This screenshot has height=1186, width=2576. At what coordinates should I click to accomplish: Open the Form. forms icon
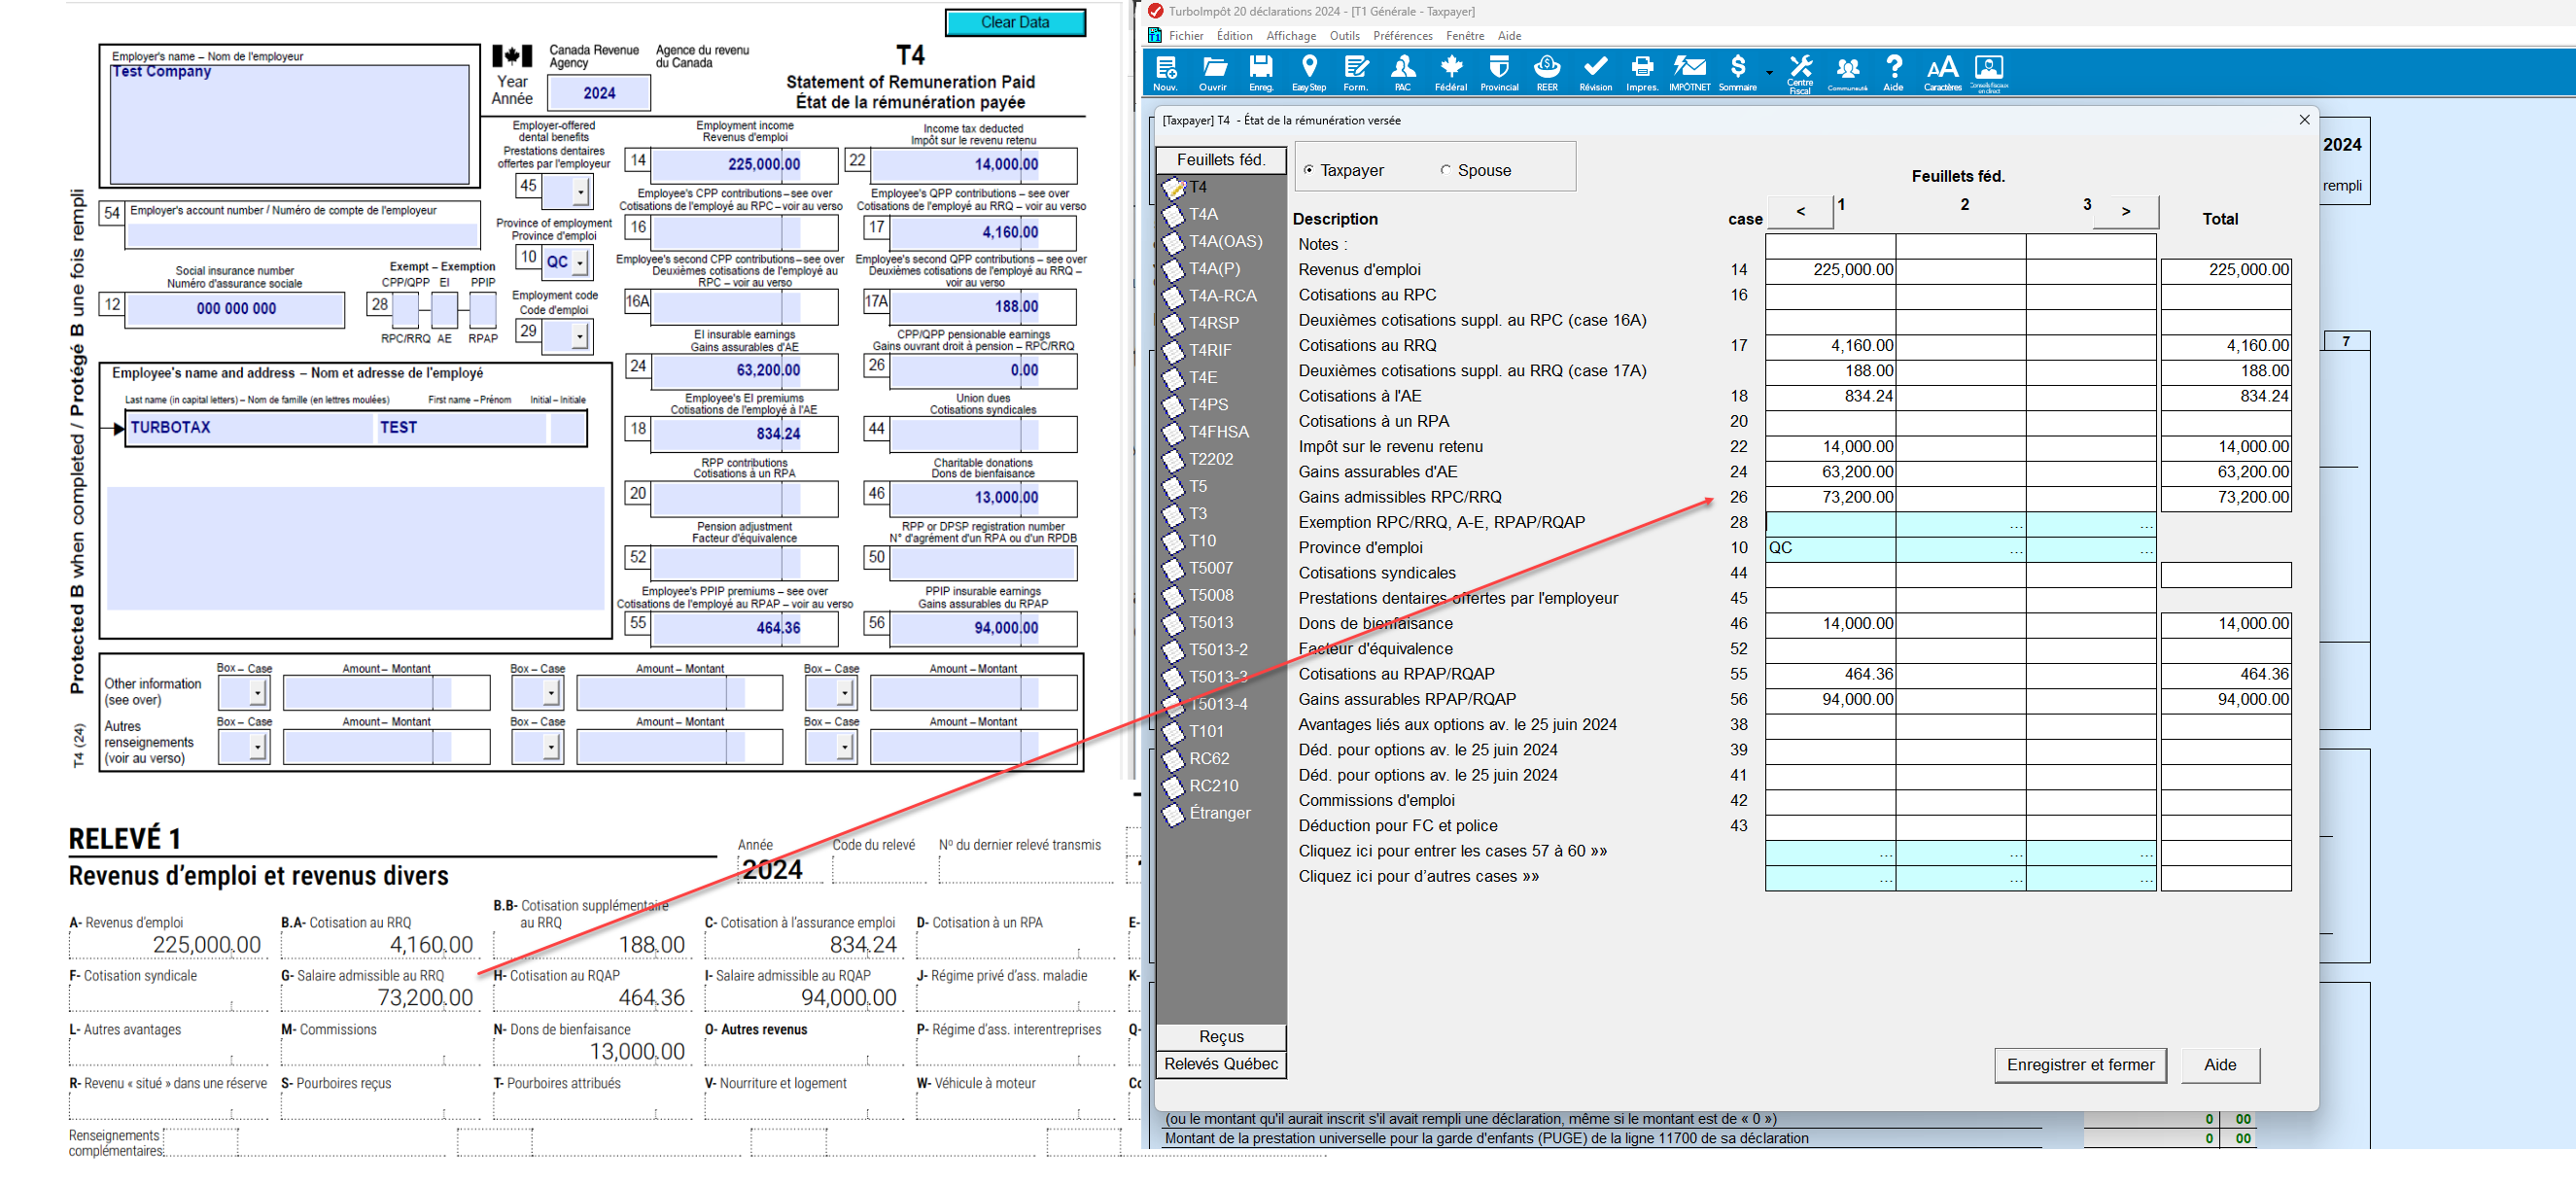[1356, 72]
